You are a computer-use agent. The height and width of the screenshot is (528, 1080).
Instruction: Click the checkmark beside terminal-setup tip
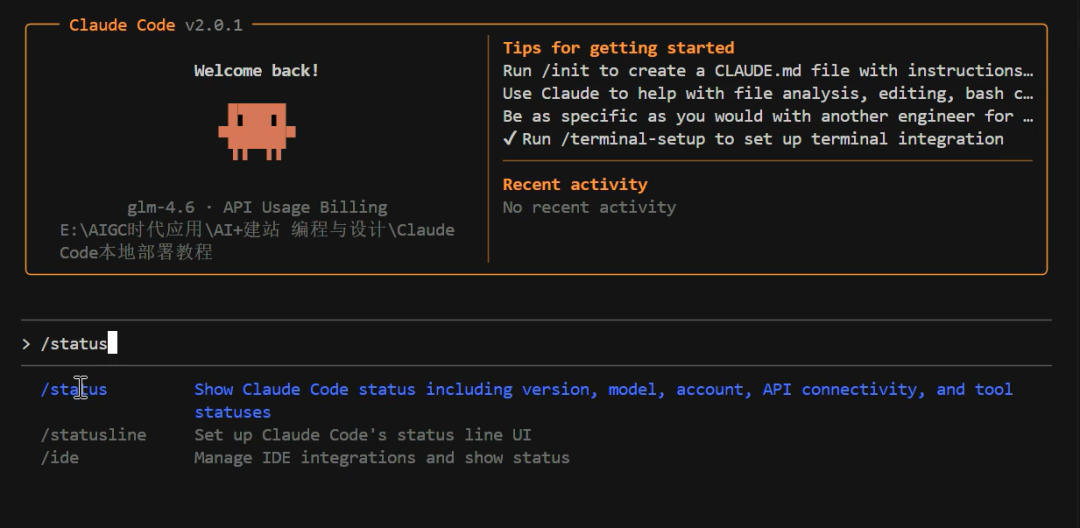[x=510, y=138]
